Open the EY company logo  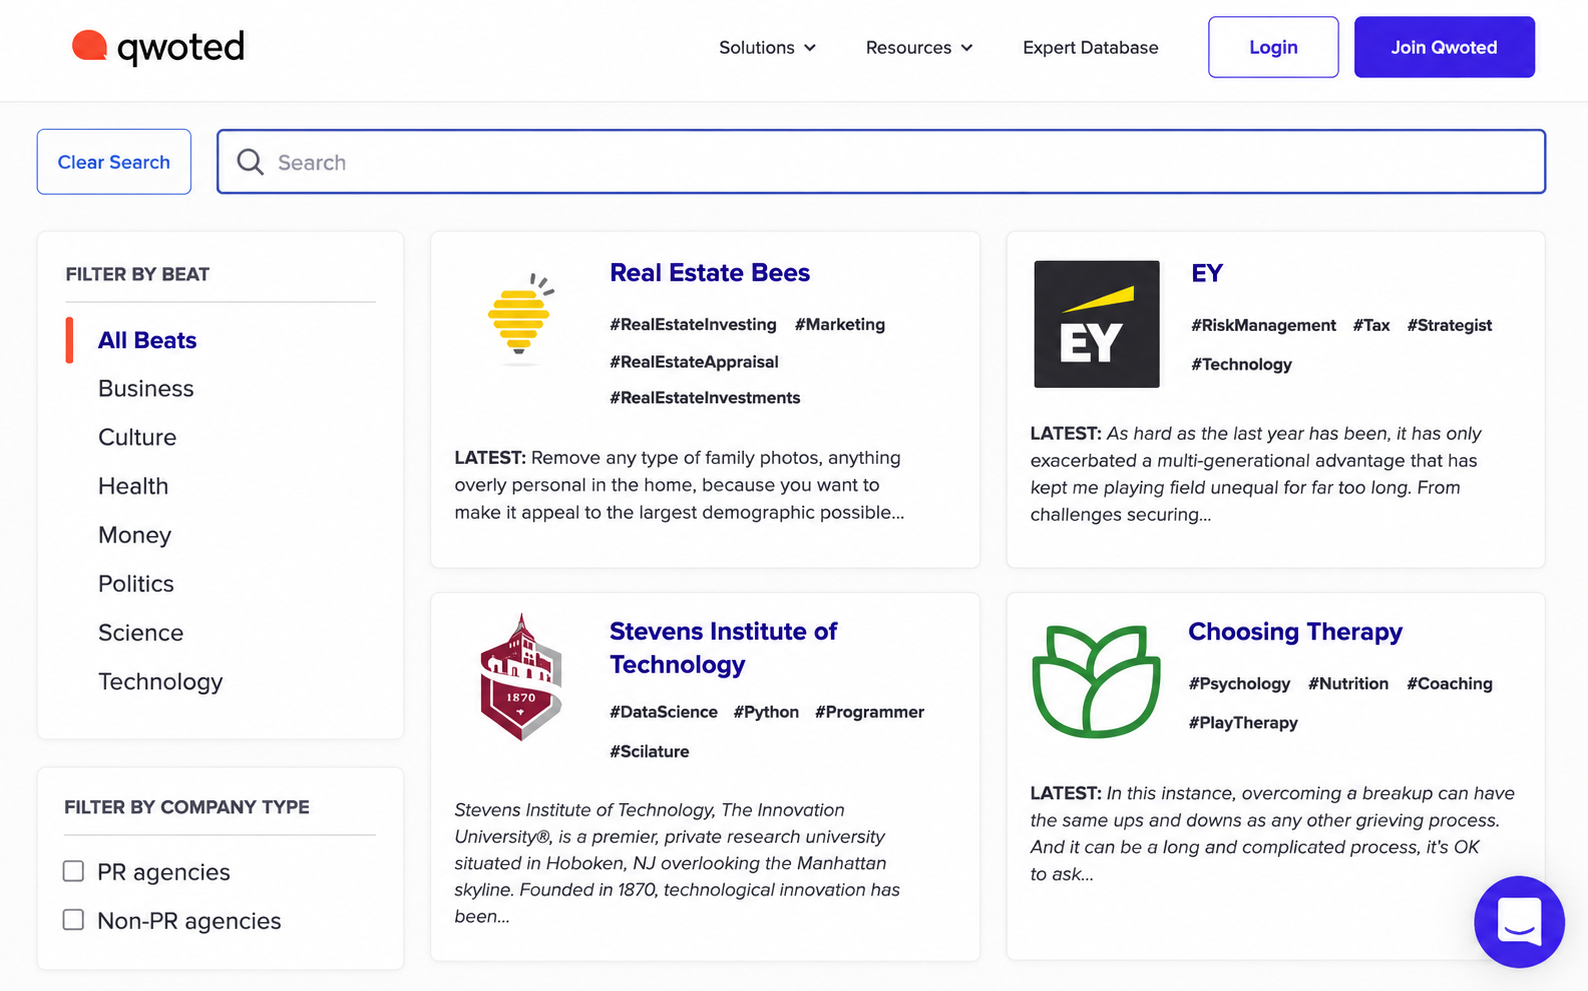pyautogui.click(x=1096, y=324)
